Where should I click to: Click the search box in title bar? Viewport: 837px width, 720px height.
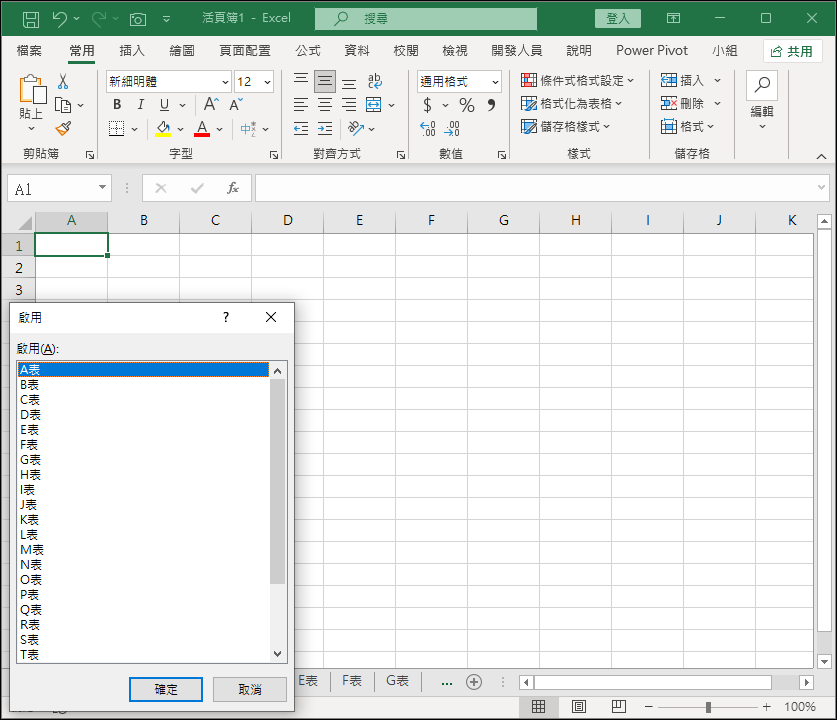(x=426, y=19)
